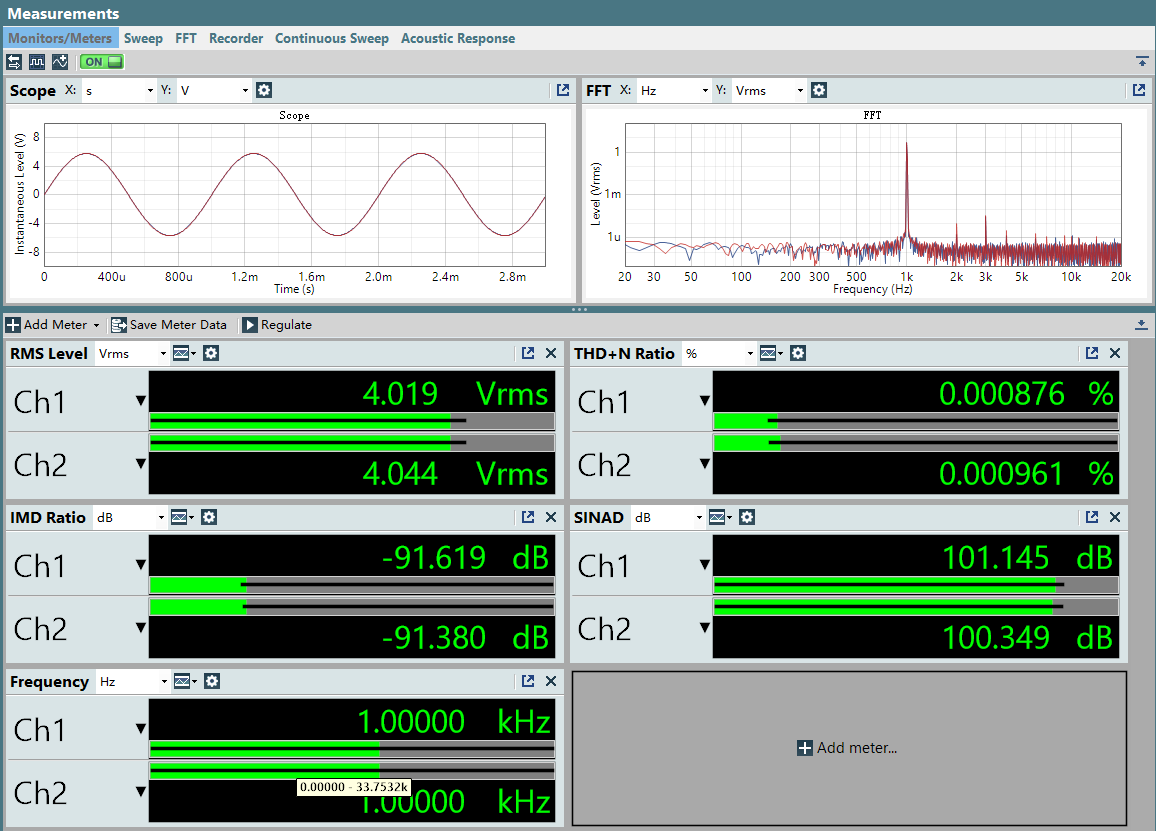Click THD+N Ratio graph view icon
The height and width of the screenshot is (831, 1156).
coord(770,353)
